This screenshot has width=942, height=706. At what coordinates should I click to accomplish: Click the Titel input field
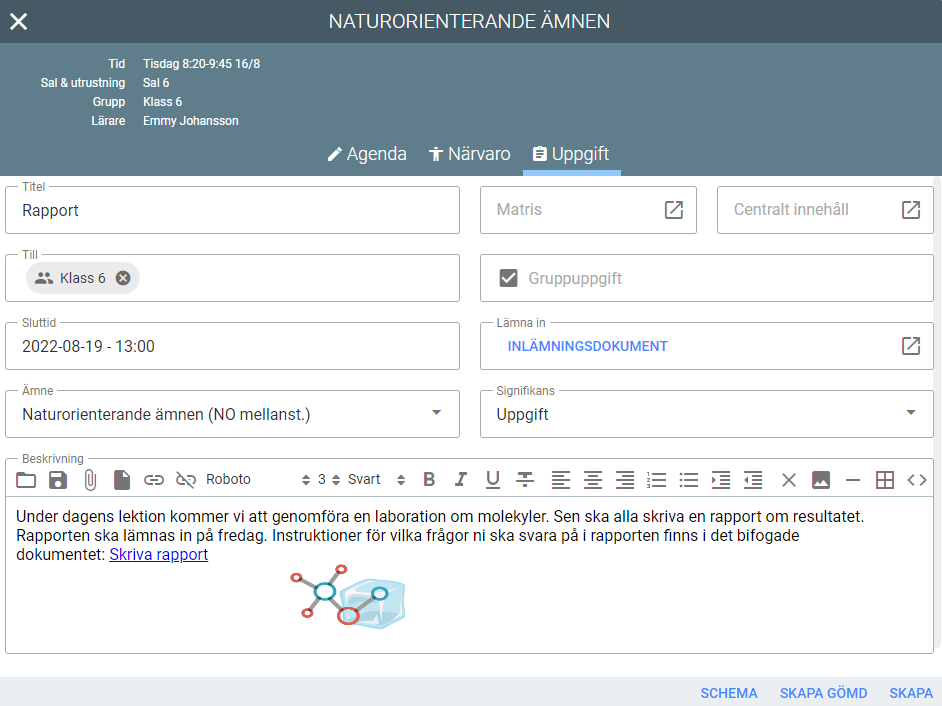point(232,210)
